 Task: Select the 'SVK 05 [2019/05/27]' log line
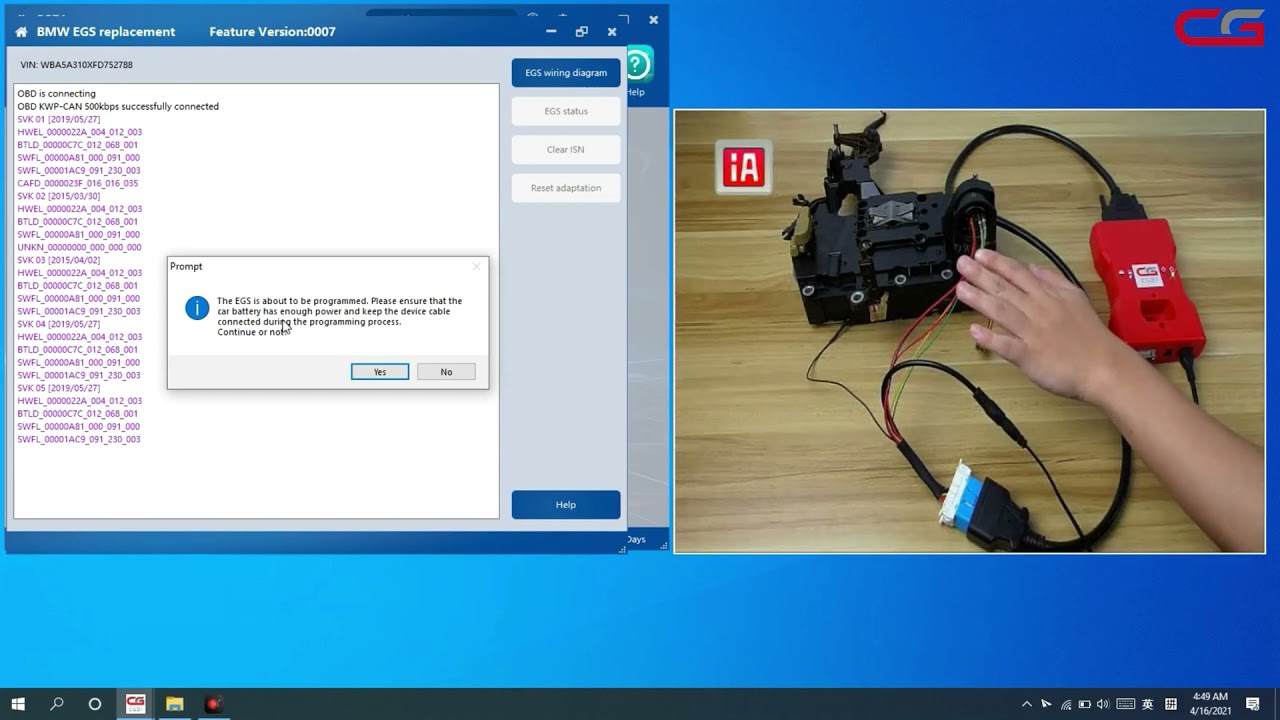click(58, 388)
